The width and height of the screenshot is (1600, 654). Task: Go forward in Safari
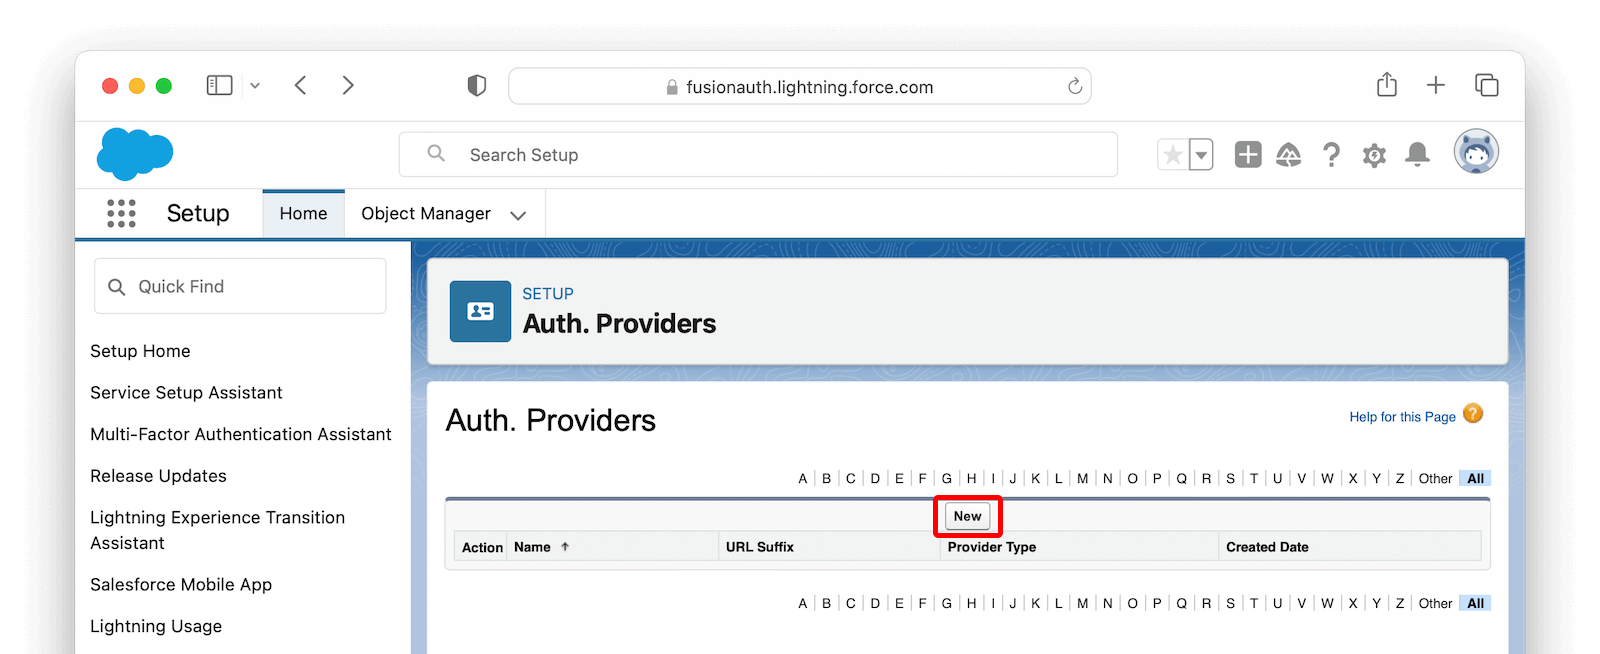tap(348, 85)
